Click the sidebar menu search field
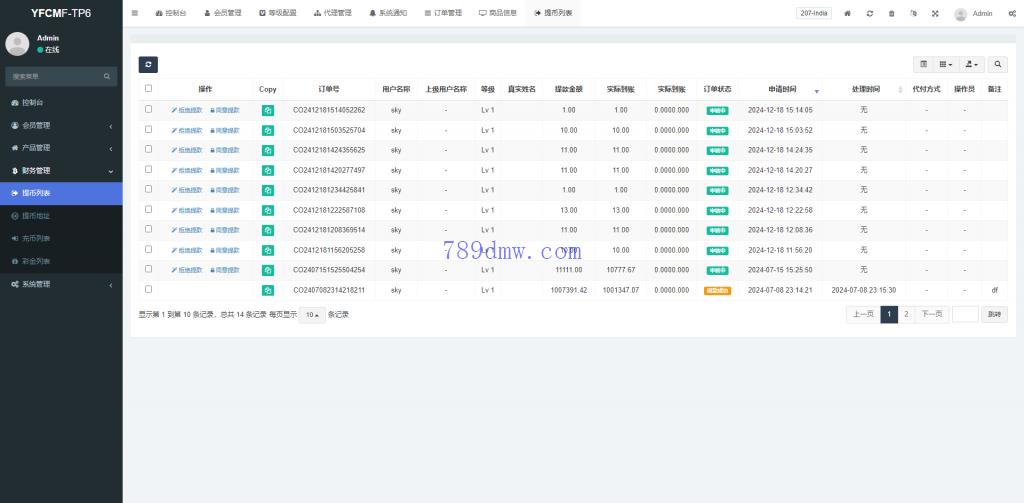 [x=55, y=76]
